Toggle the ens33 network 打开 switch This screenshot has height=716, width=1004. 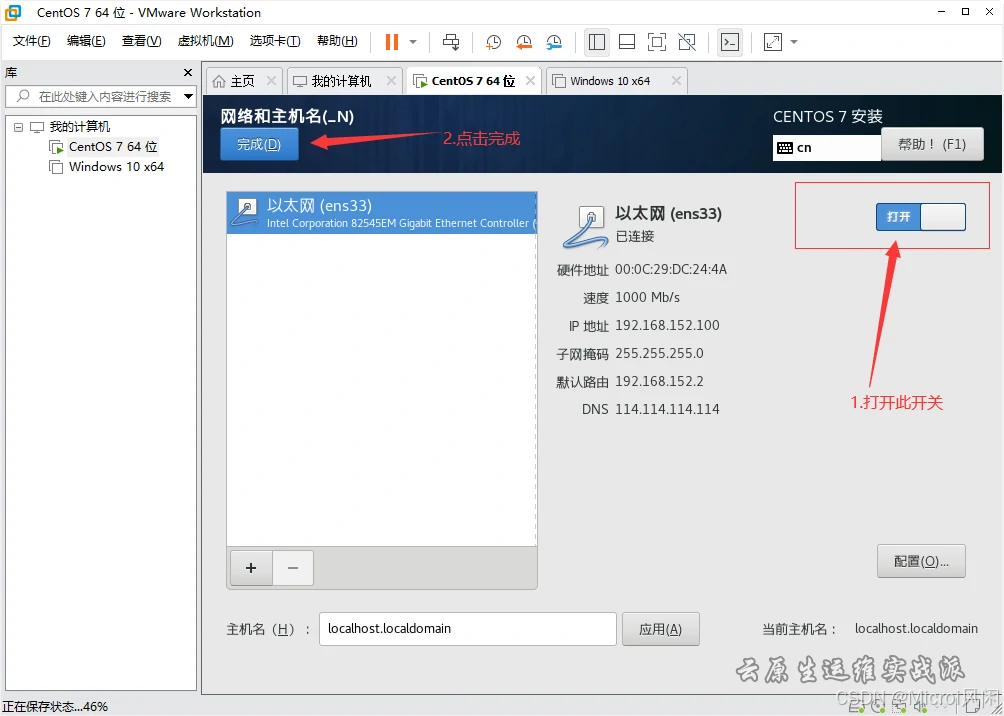pyautogui.click(x=921, y=216)
